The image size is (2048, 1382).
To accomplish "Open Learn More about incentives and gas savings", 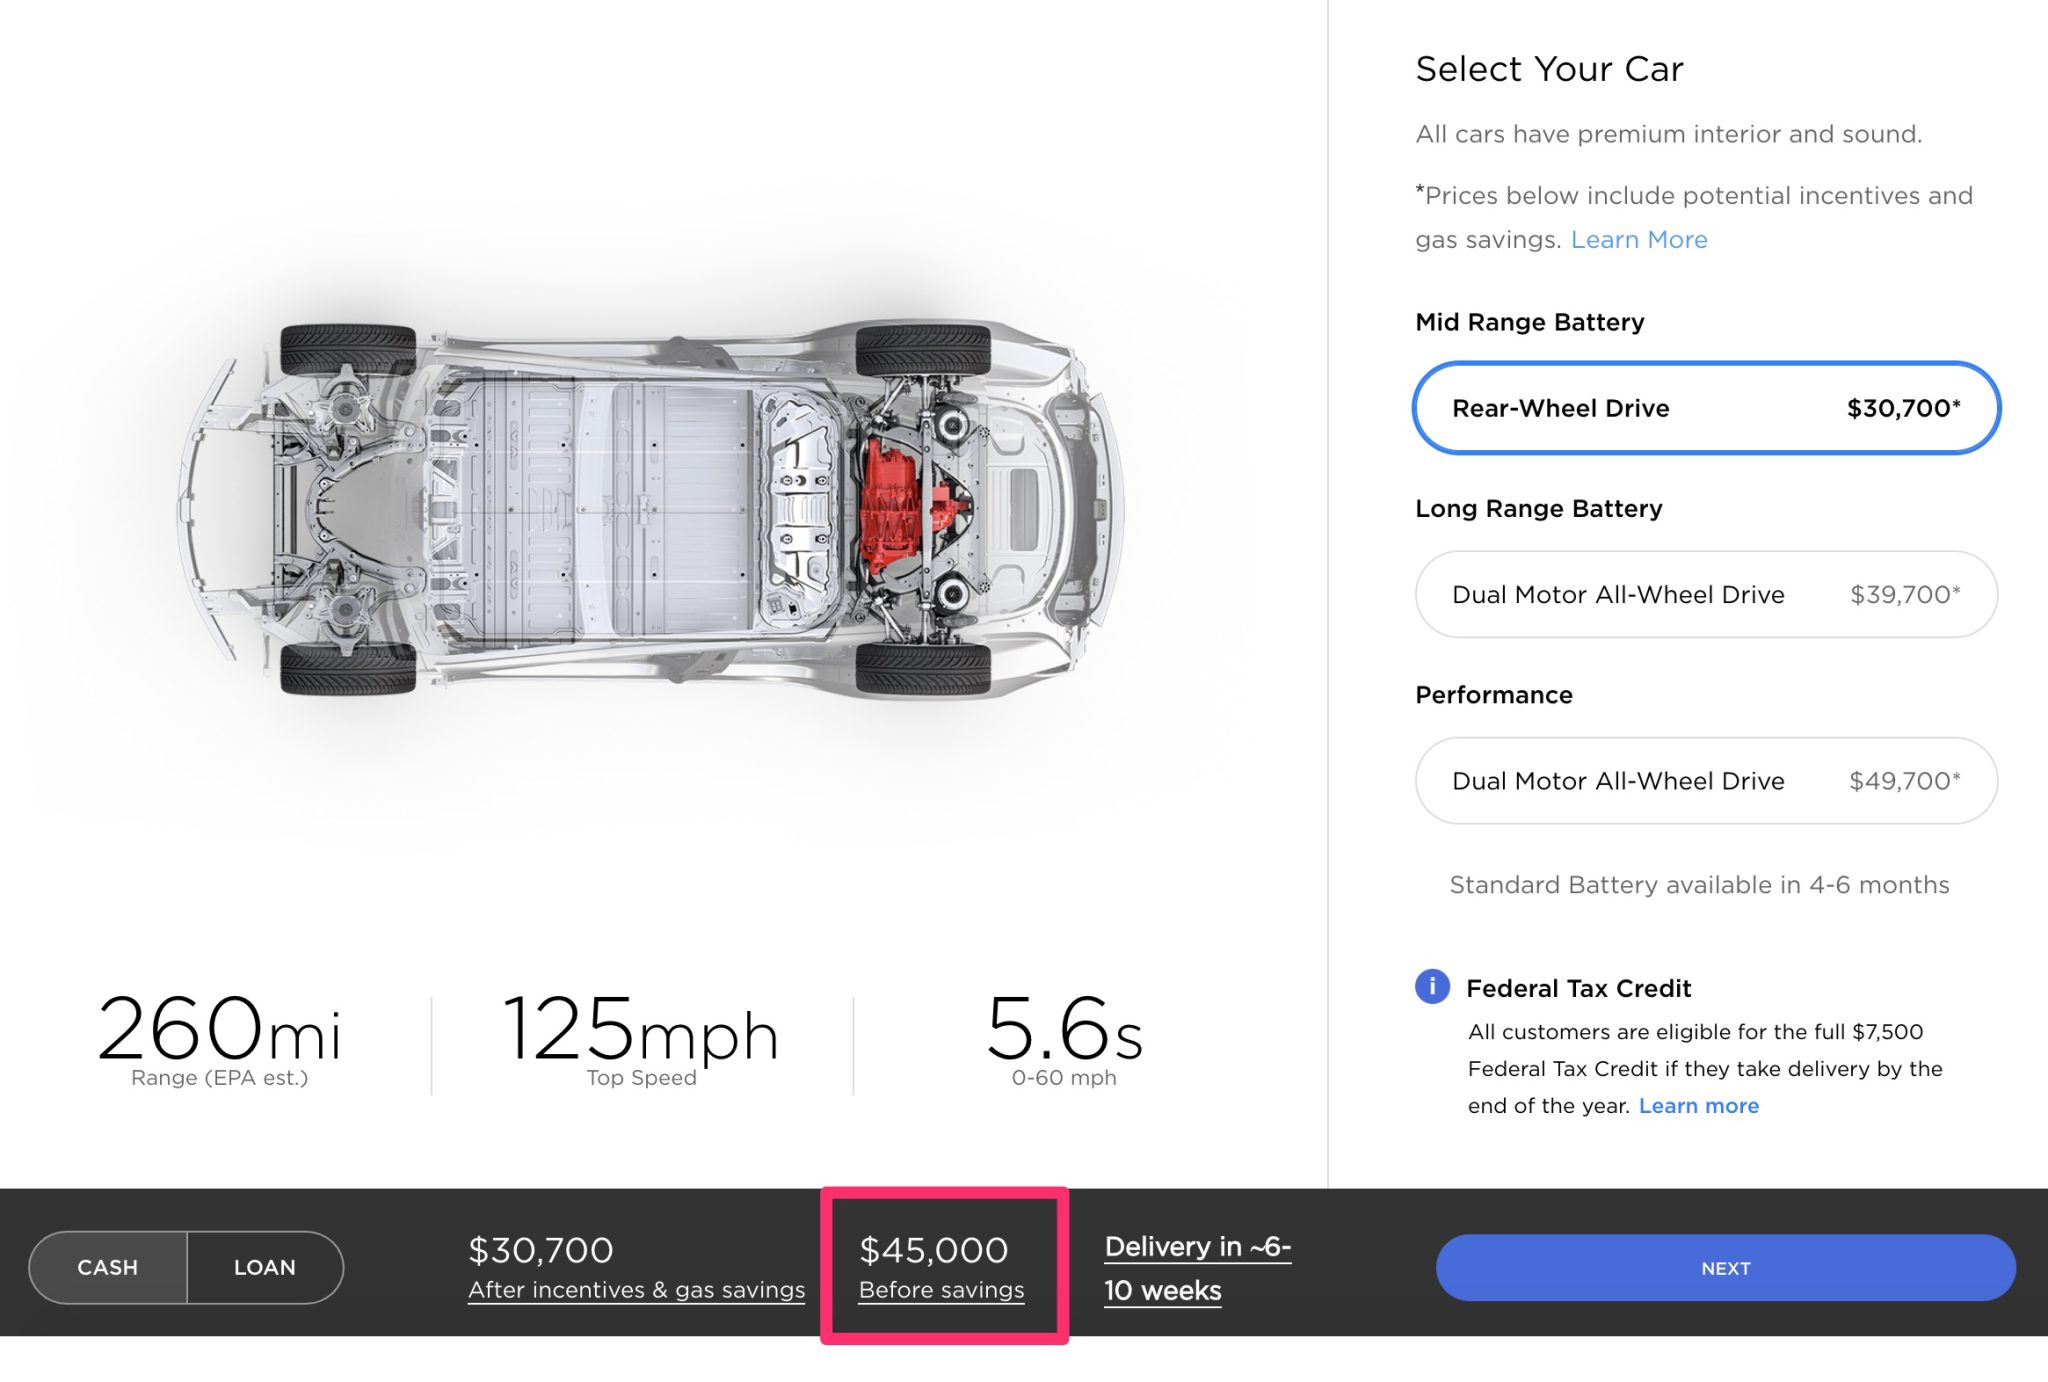I will click(x=1639, y=240).
